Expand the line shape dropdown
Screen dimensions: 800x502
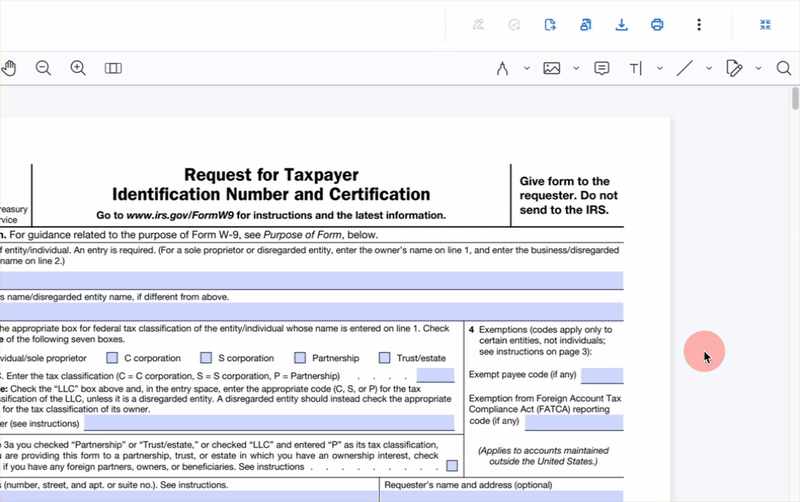709,68
